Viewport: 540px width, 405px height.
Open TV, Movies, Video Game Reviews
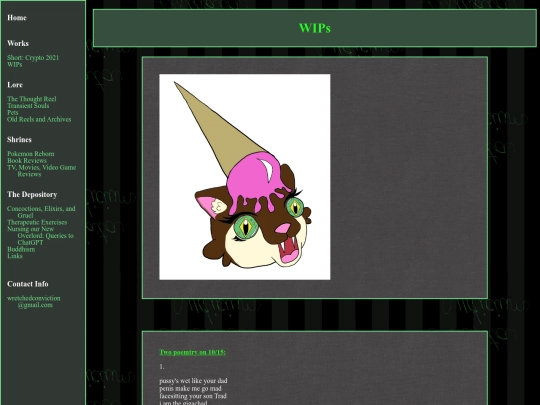pos(42,170)
